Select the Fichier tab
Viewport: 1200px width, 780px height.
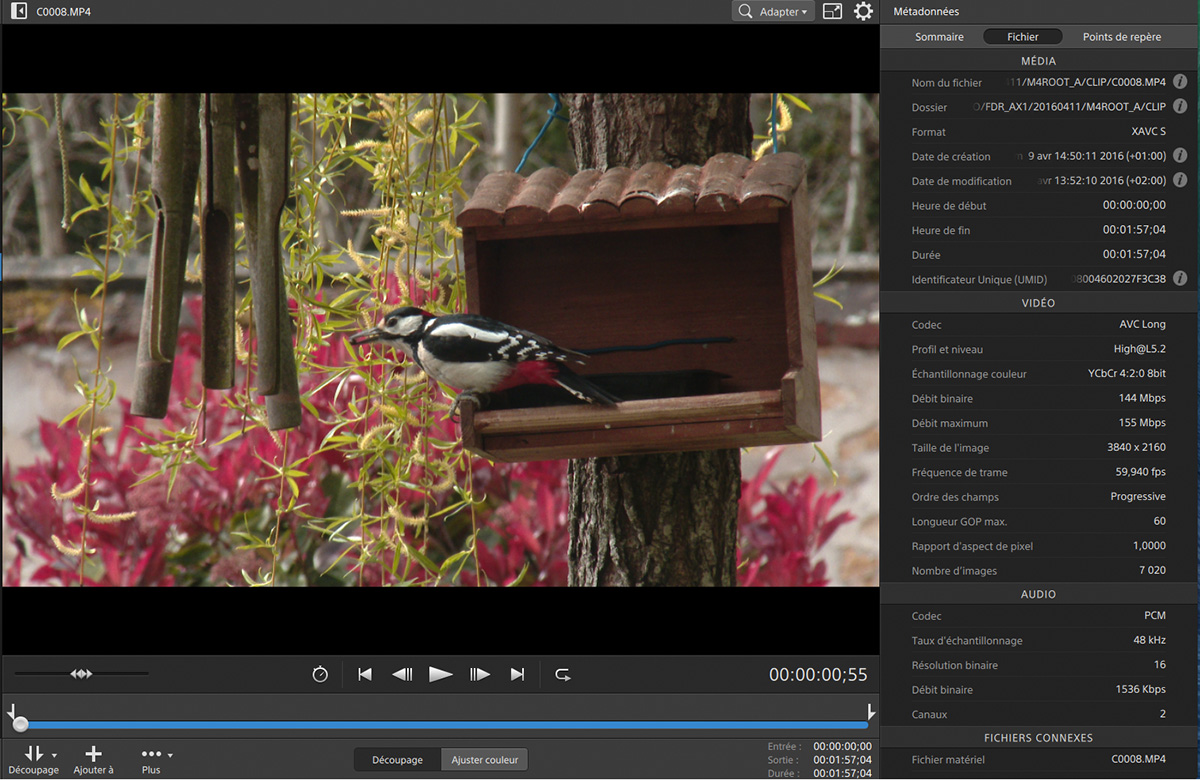(1023, 37)
